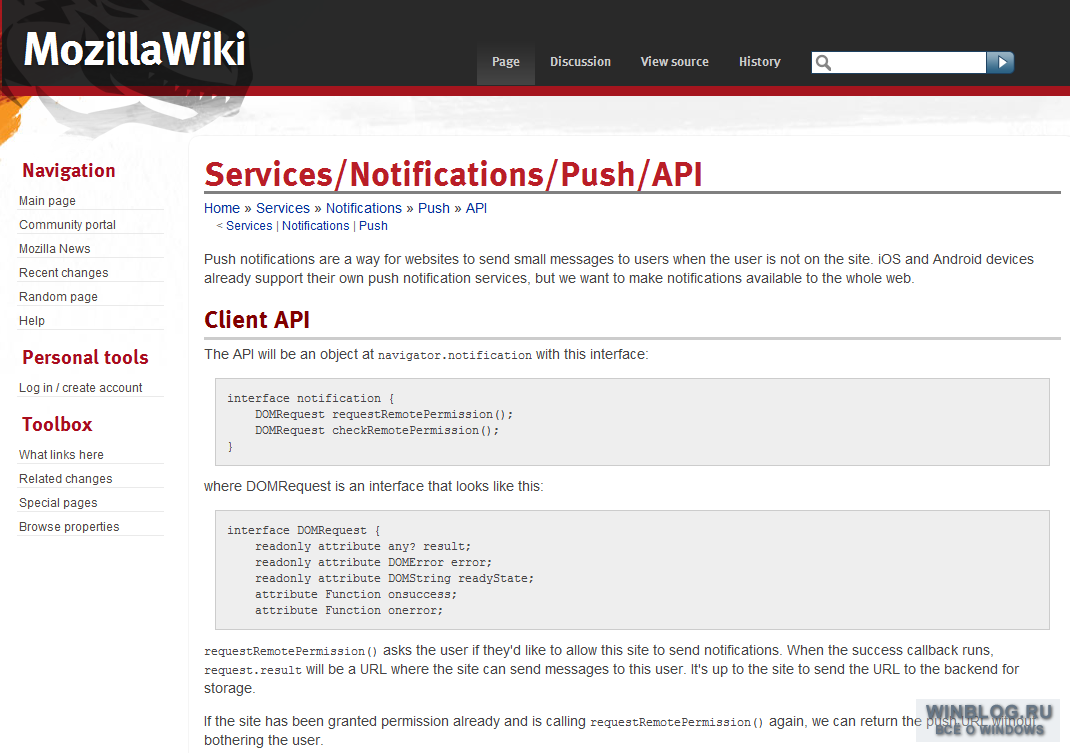
Task: Open the Help link in sidebar
Action: [32, 320]
